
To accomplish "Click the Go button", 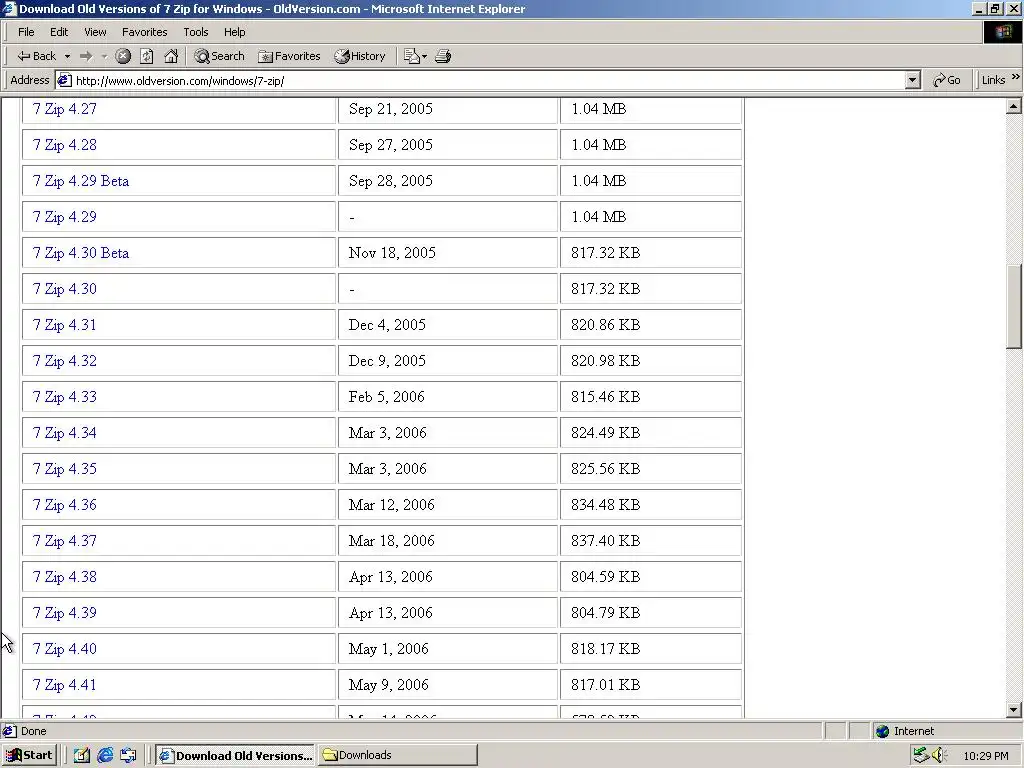I will (x=947, y=80).
